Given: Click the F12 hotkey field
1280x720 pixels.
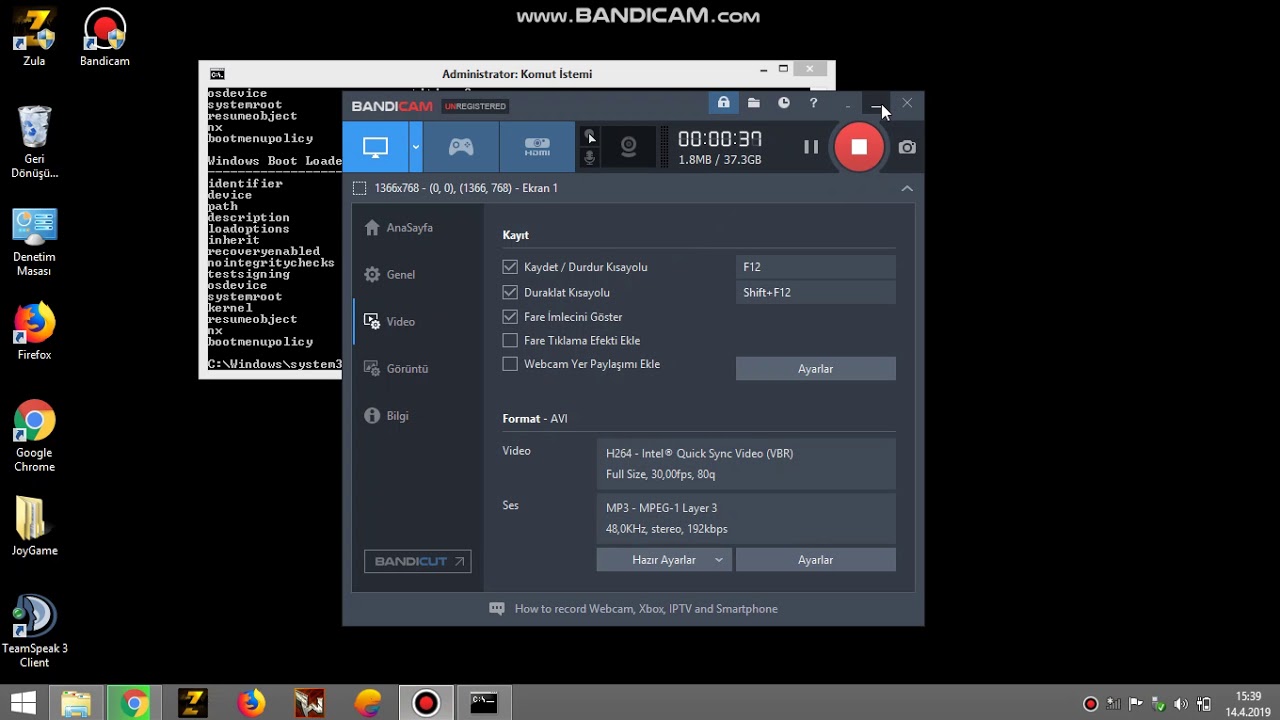Looking at the screenshot, I should [x=816, y=267].
